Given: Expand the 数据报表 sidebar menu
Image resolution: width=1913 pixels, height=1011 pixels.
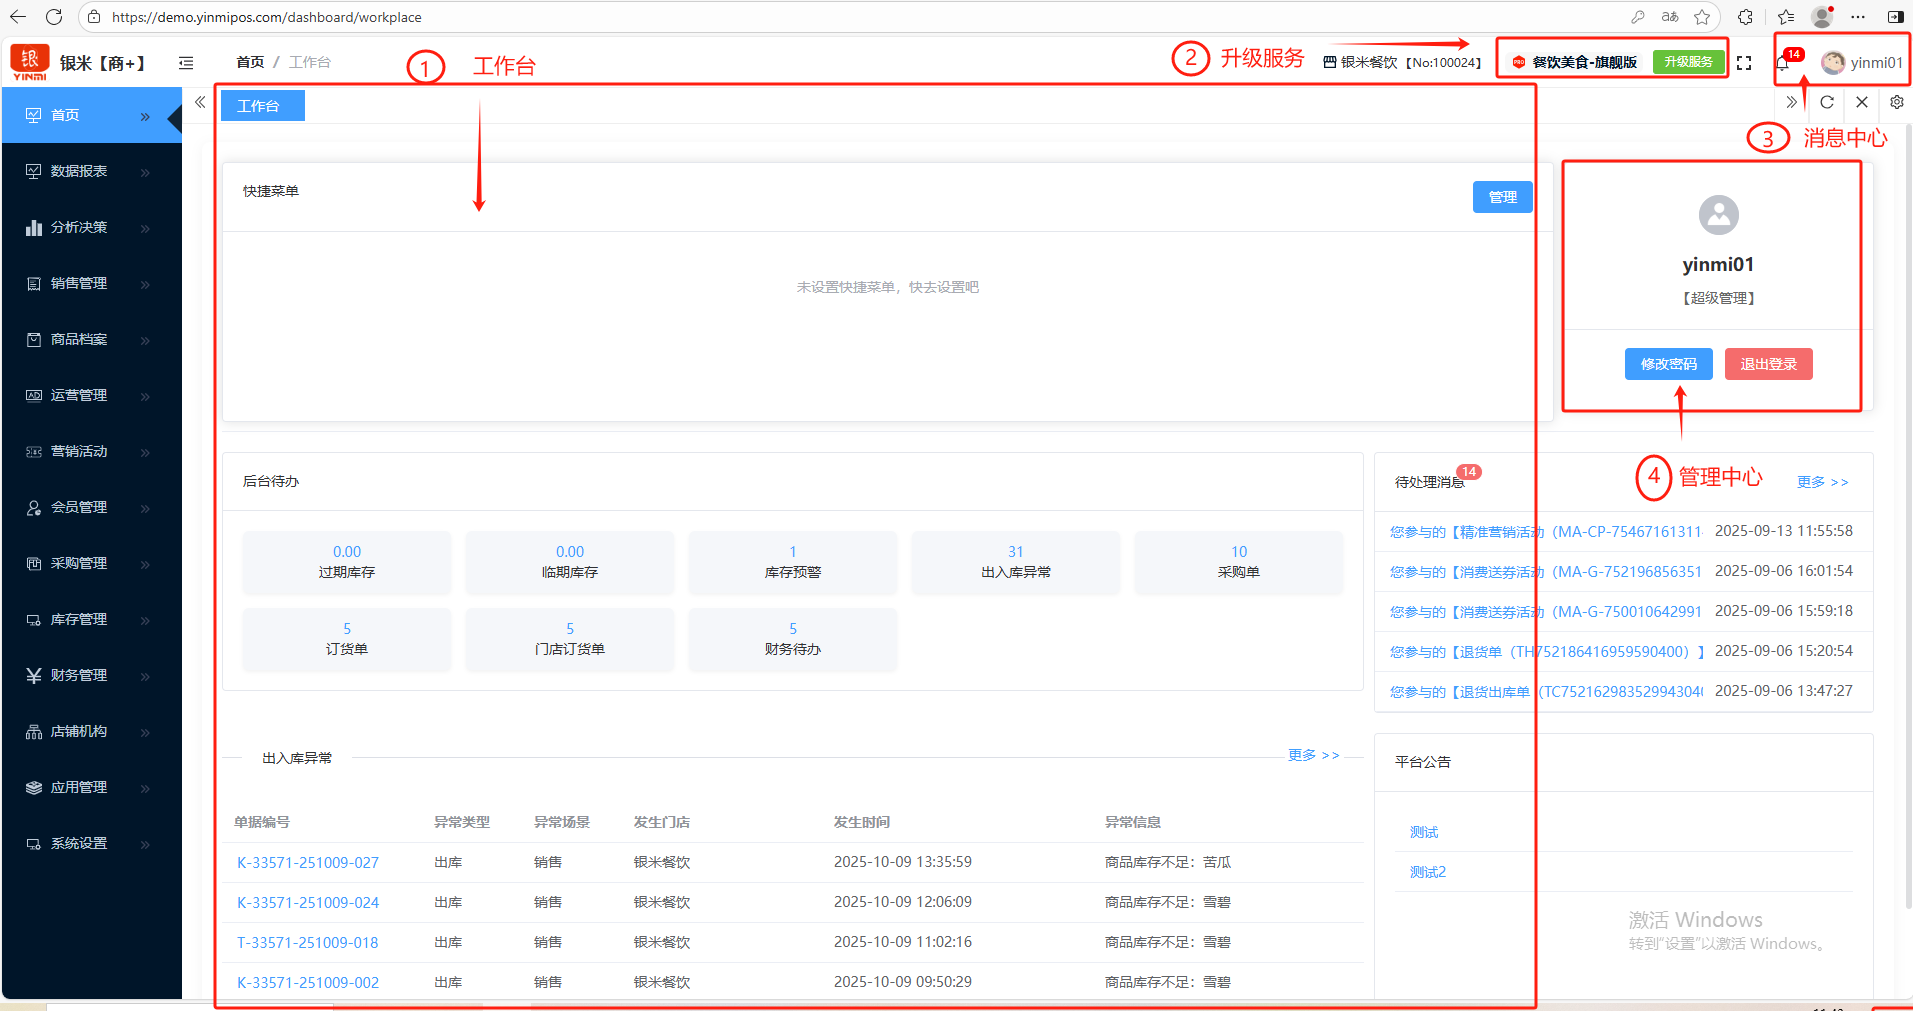Looking at the screenshot, I should pos(79,171).
